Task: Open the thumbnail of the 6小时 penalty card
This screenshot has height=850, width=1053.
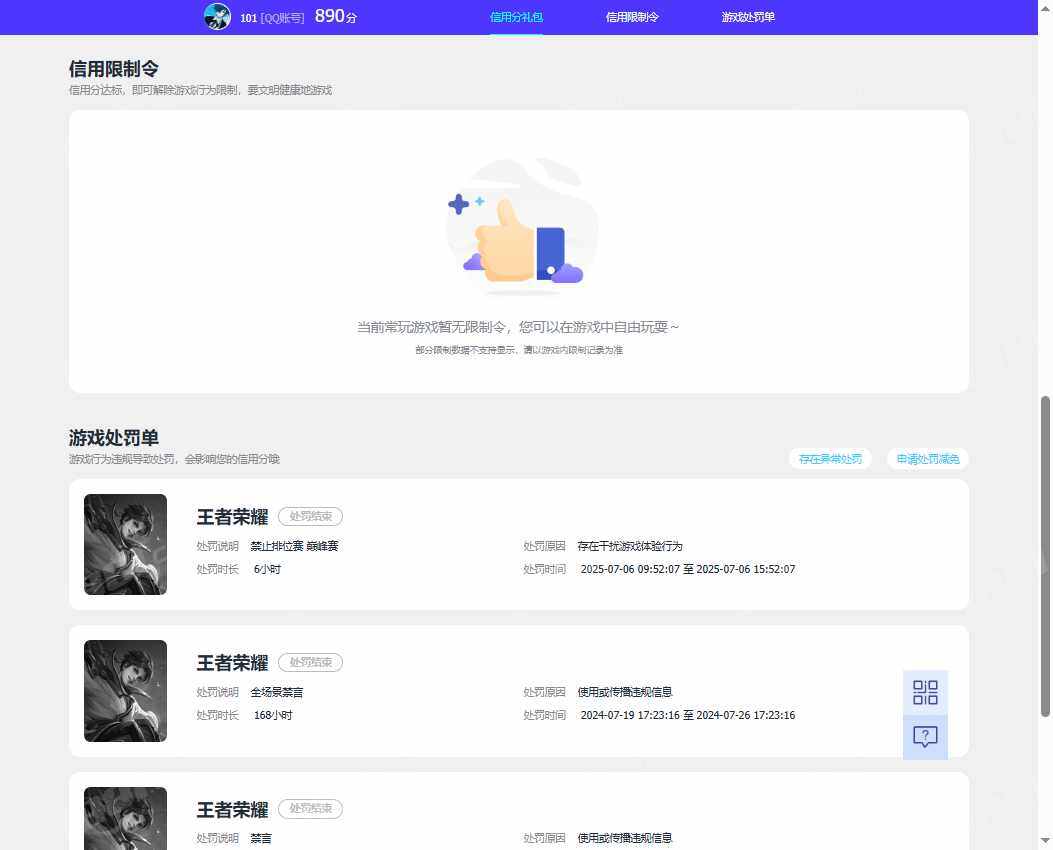Action: (126, 545)
